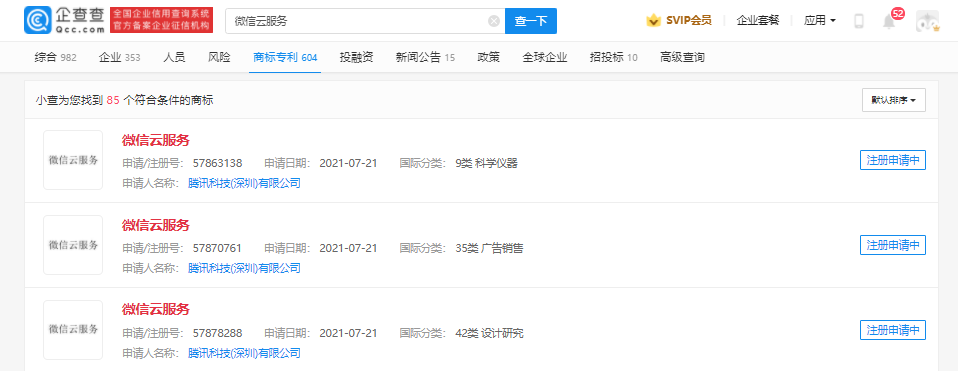
Task: Open trademark thumbnail for application 57878288
Action: [x=73, y=329]
